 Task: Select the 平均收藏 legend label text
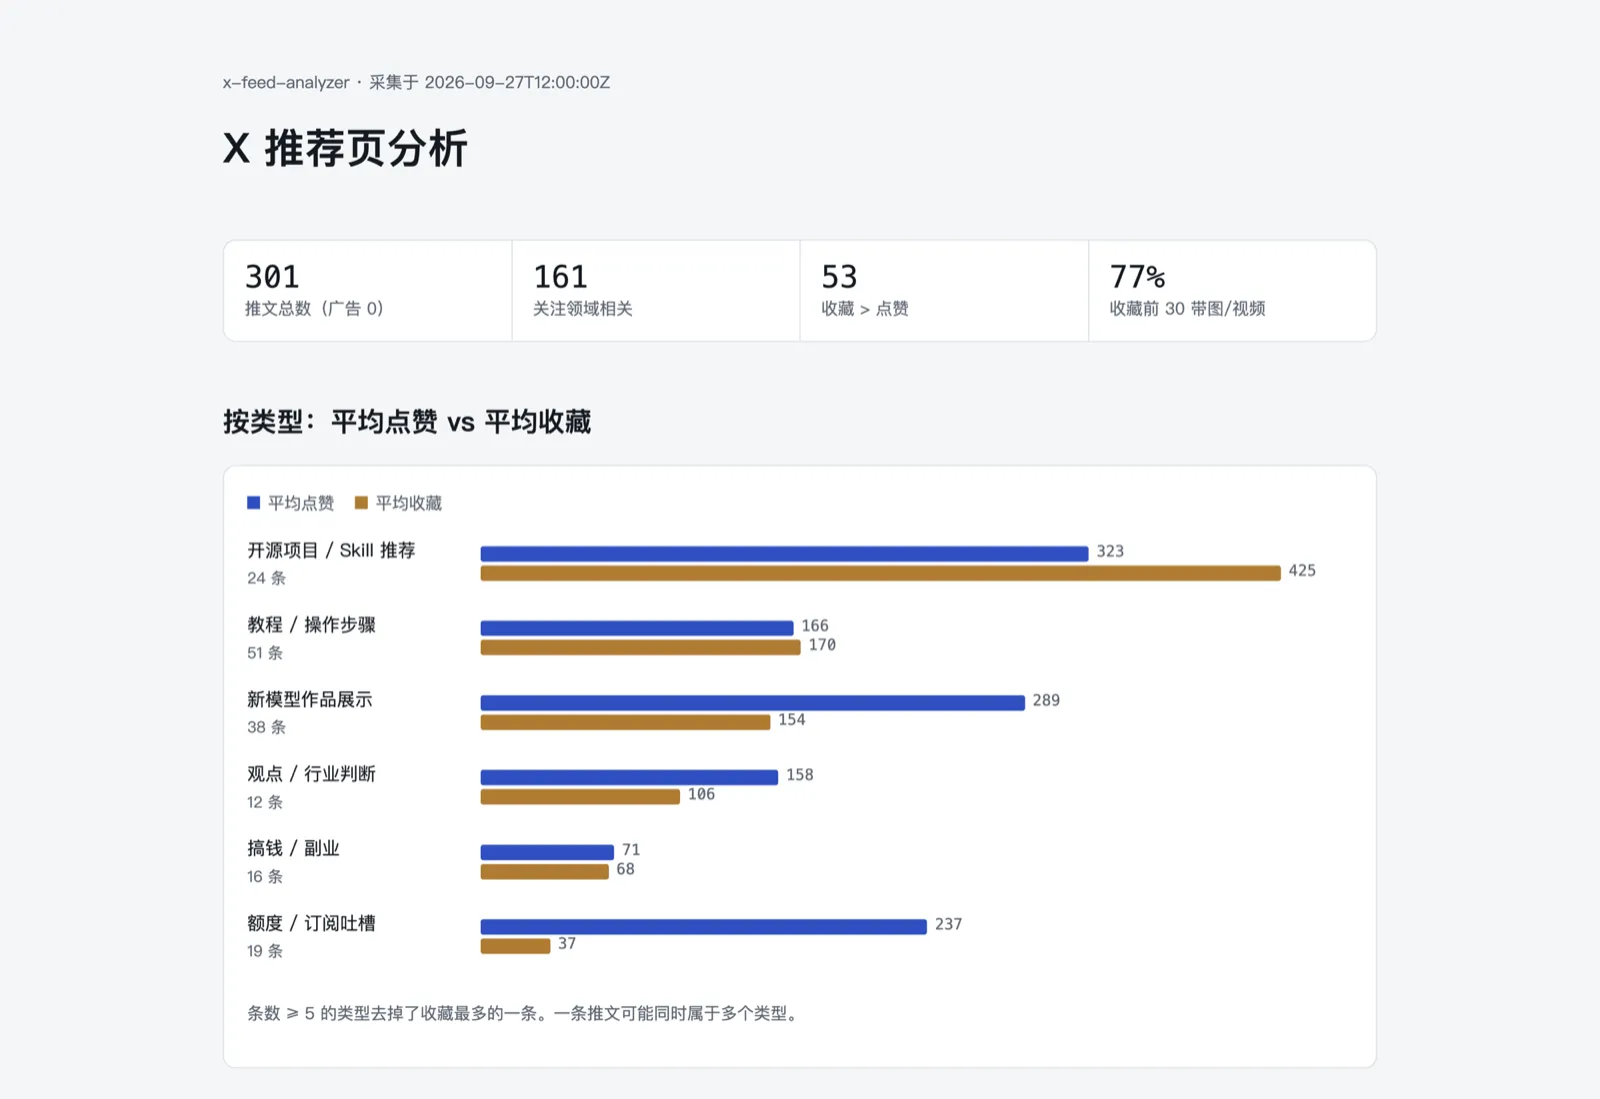(x=409, y=503)
